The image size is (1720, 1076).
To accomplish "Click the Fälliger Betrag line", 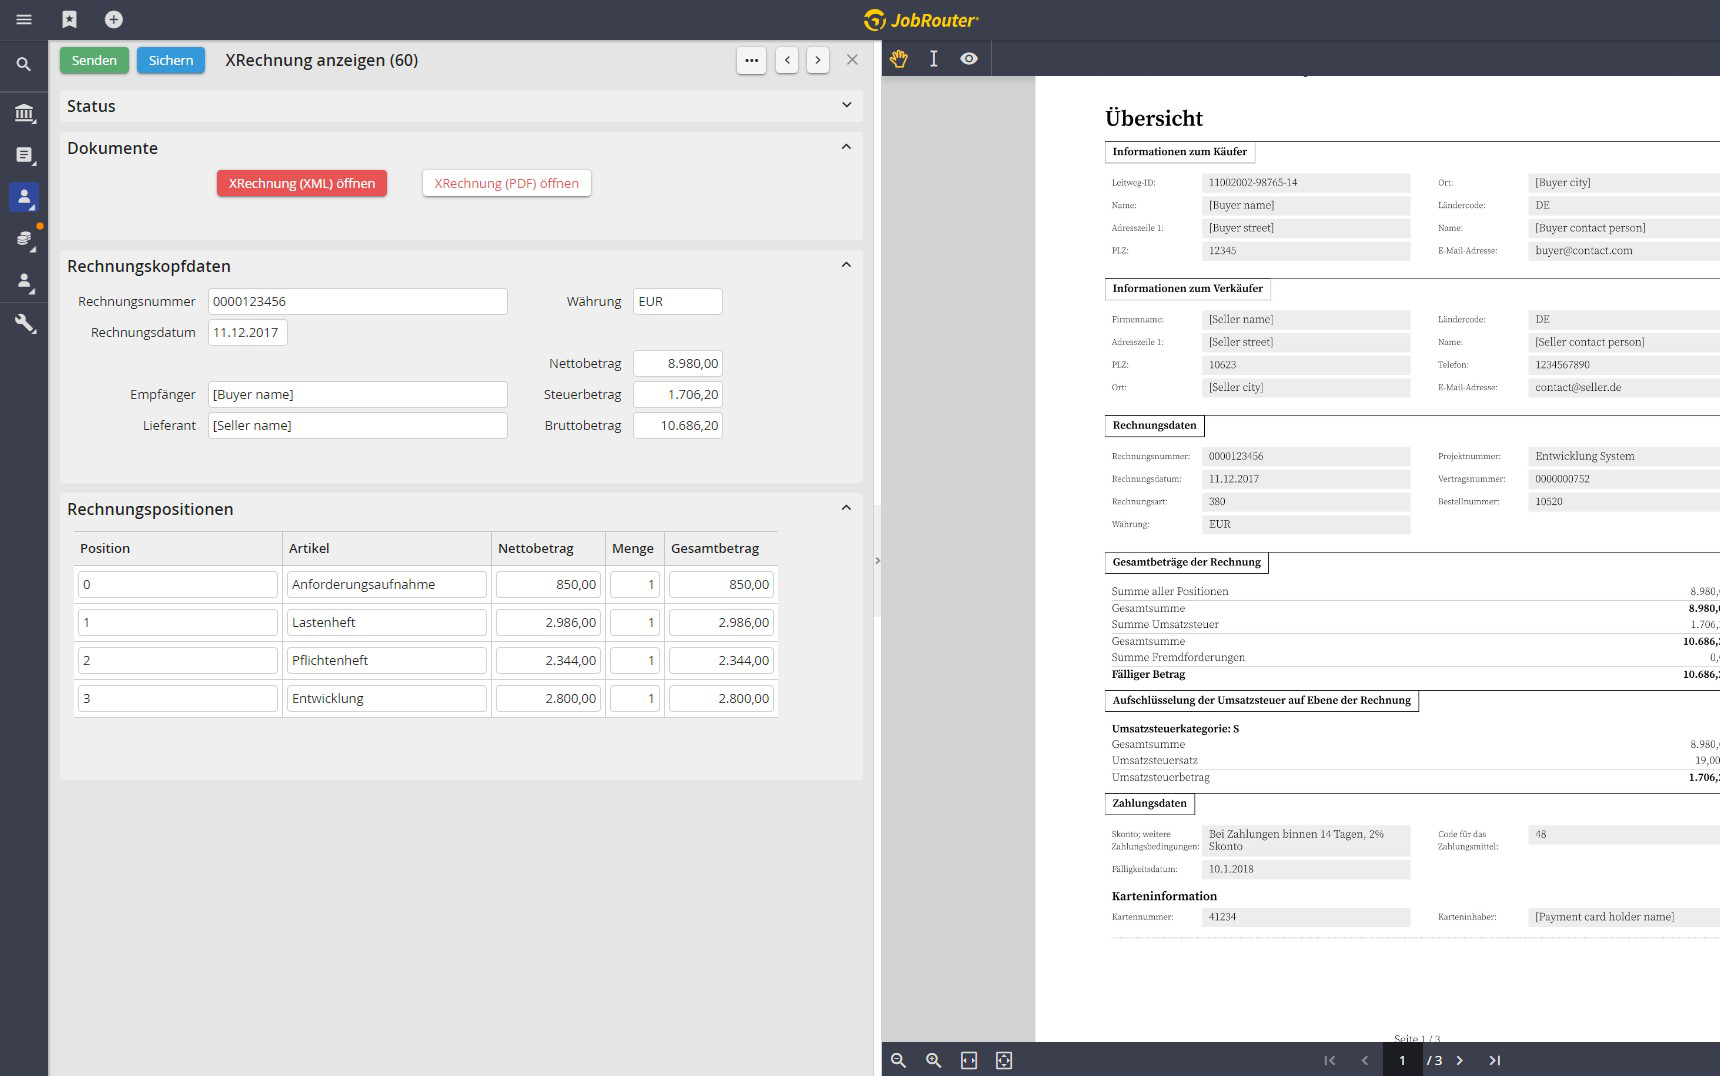I will 1415,674.
